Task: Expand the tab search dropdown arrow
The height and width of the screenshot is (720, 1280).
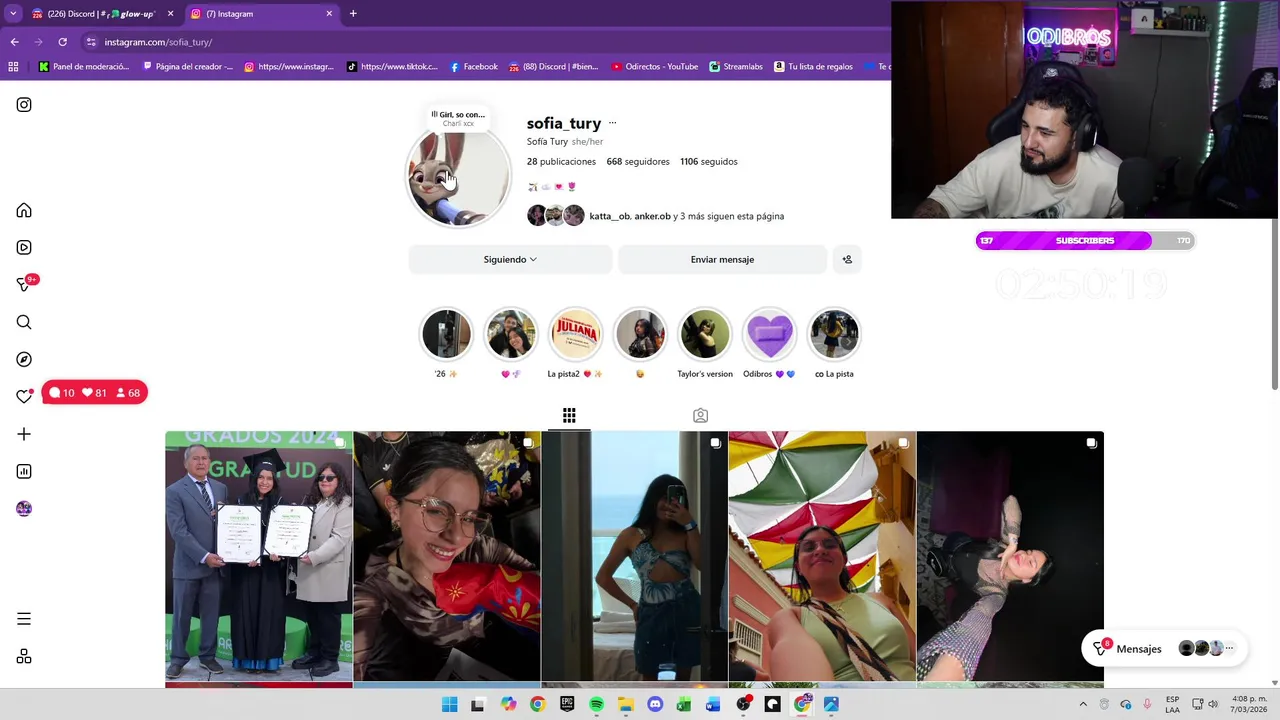Action: (12, 14)
